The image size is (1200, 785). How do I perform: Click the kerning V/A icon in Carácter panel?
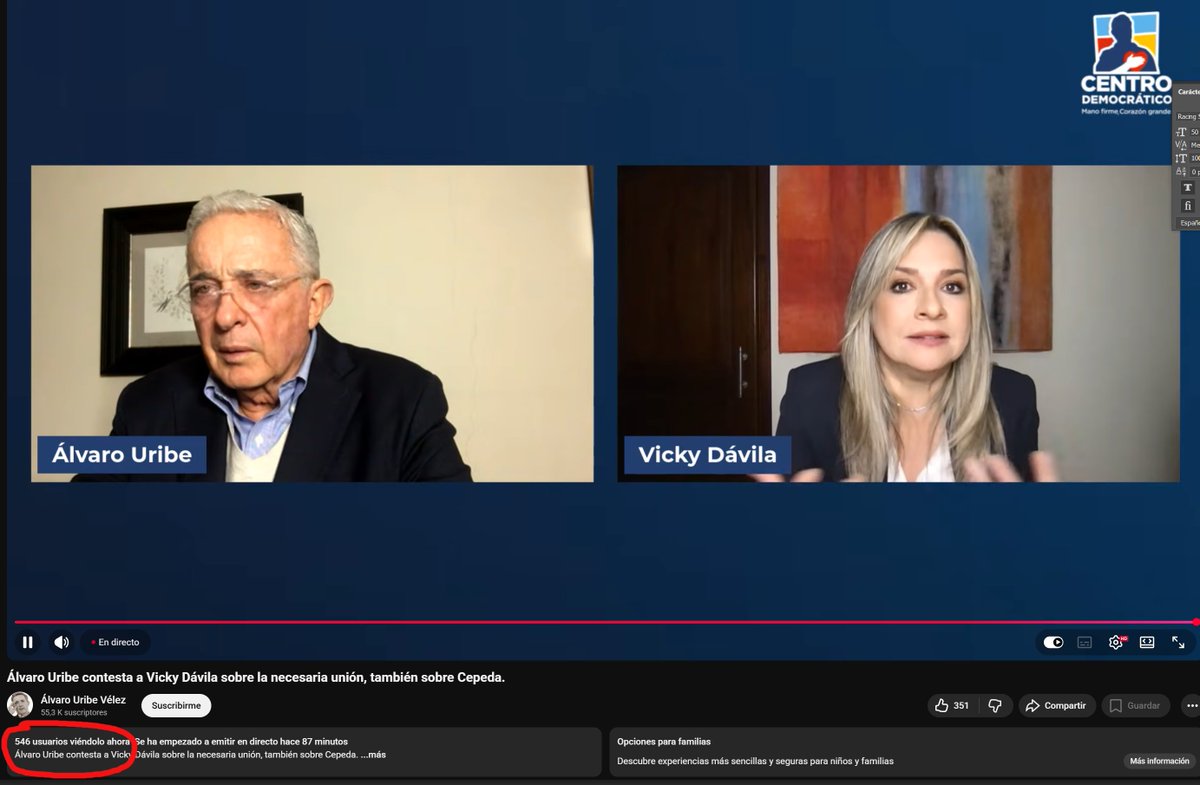[x=1181, y=145]
